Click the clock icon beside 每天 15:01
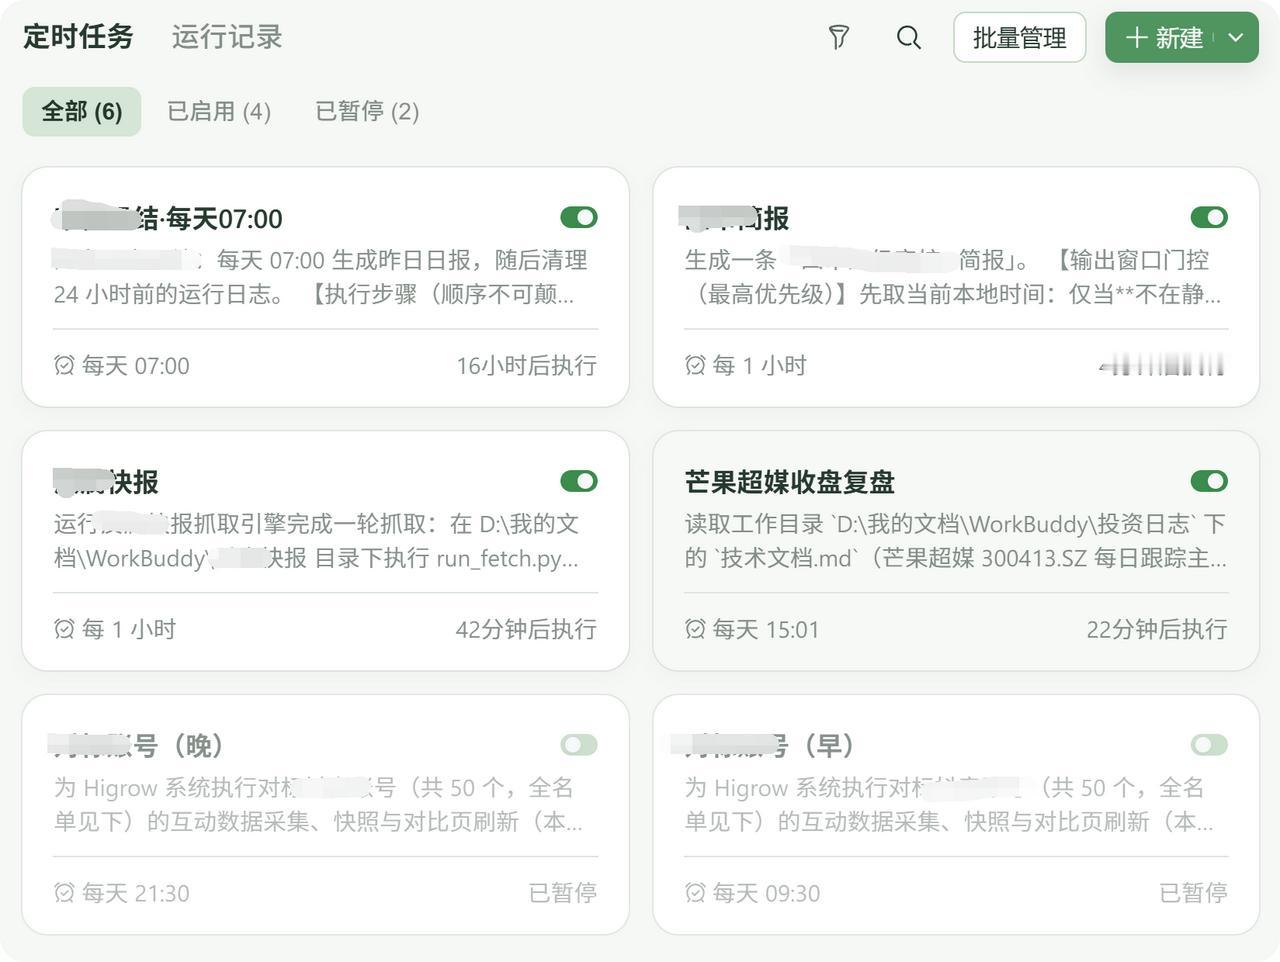 click(x=695, y=630)
